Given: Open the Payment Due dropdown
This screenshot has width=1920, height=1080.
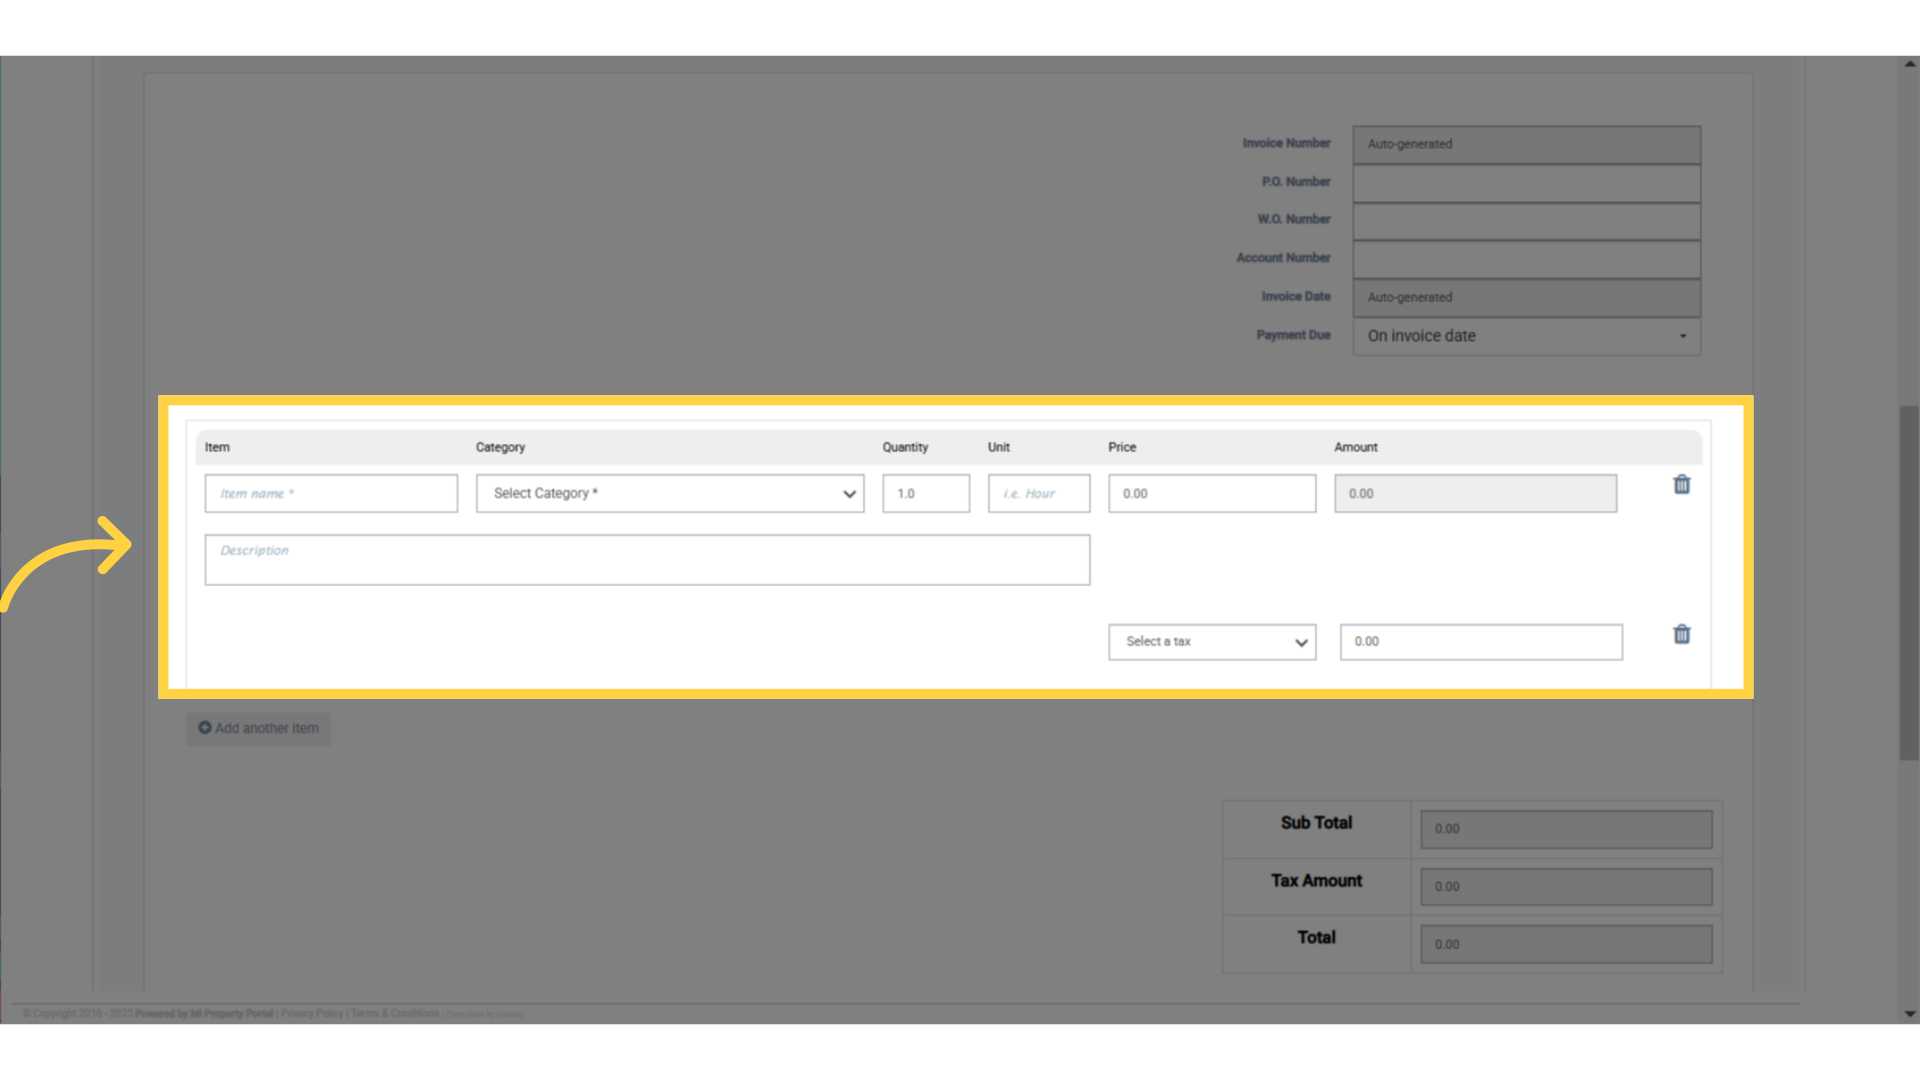Looking at the screenshot, I should [1525, 336].
